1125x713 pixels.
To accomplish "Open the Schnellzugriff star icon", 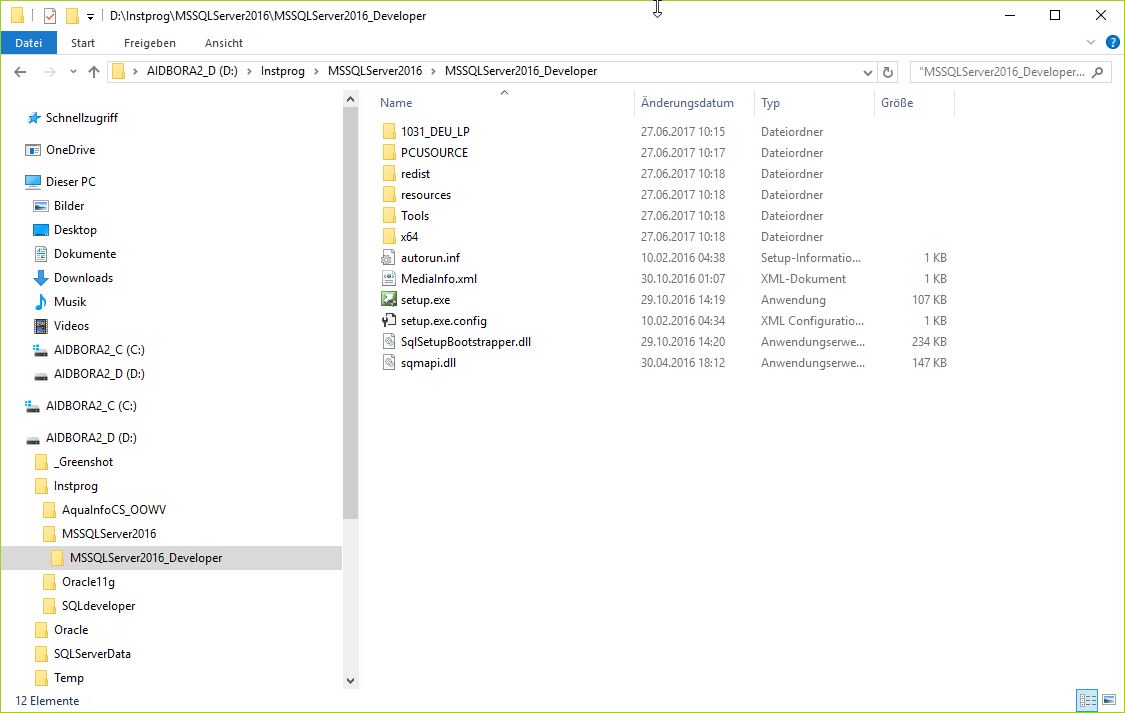I will click(33, 118).
